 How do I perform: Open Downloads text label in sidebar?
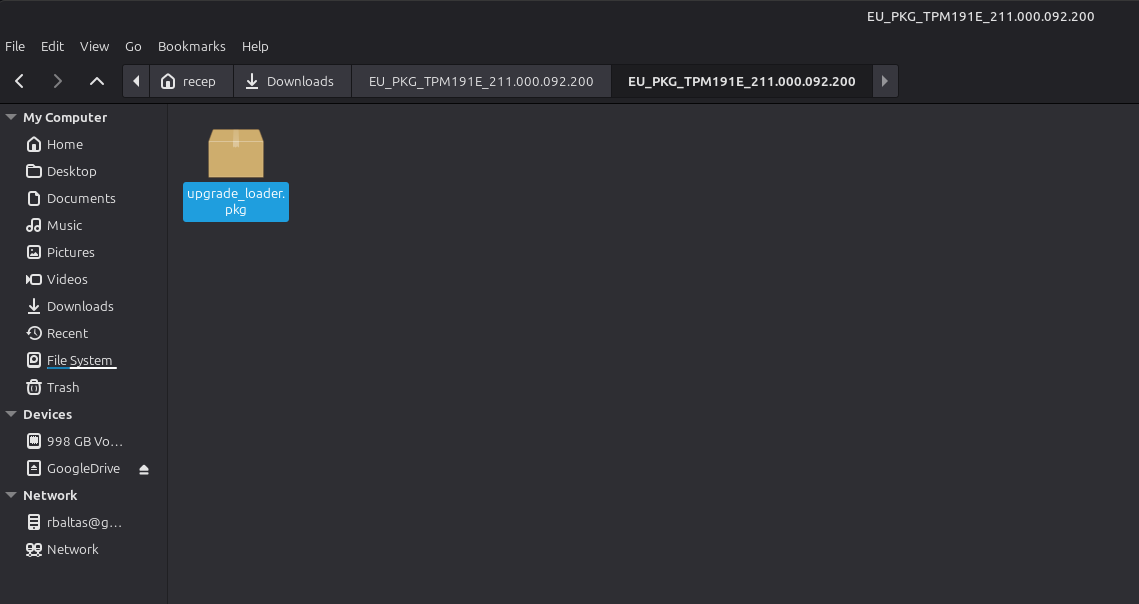pos(80,307)
